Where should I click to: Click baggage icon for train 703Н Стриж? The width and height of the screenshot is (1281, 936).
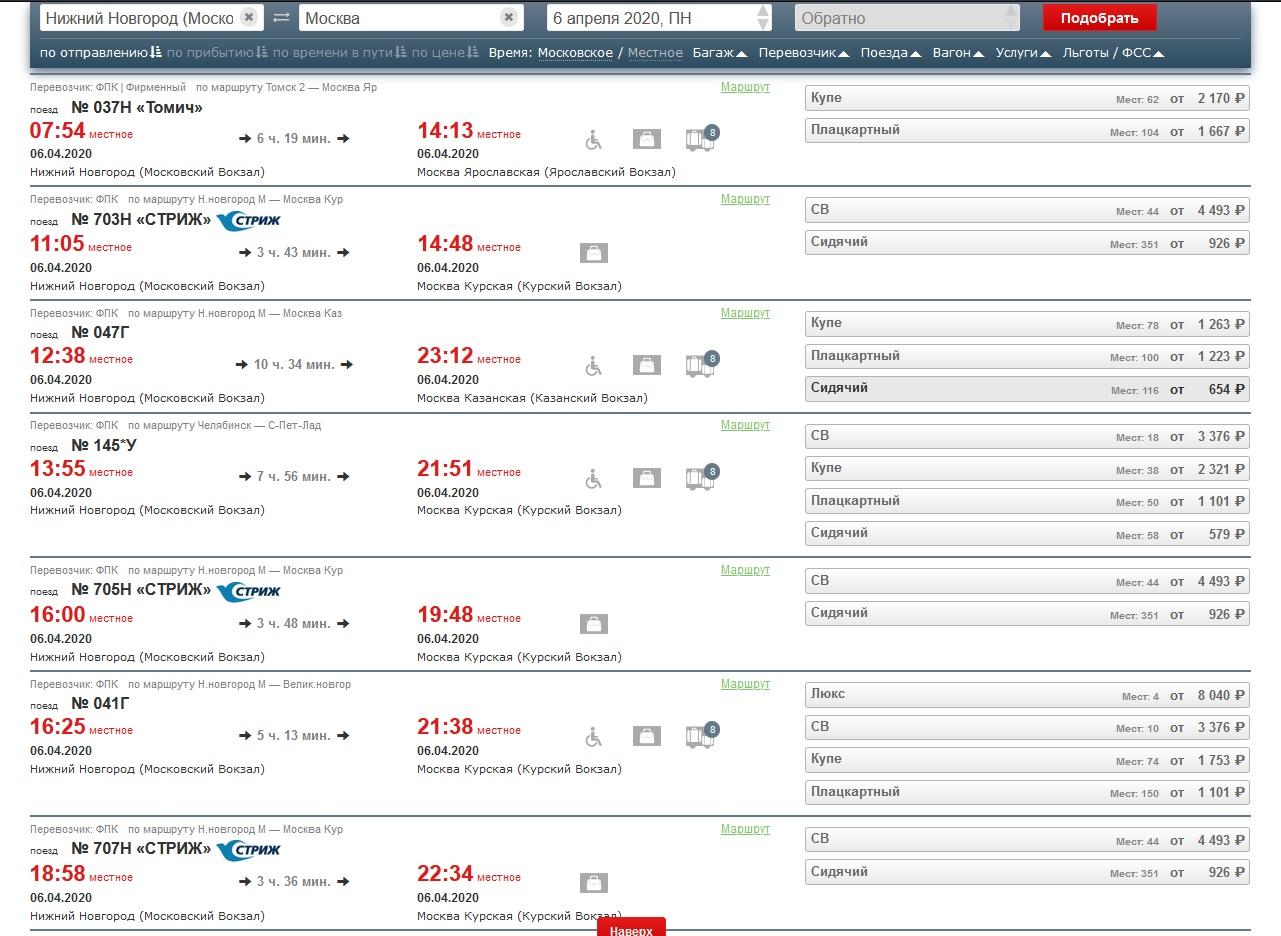click(594, 253)
